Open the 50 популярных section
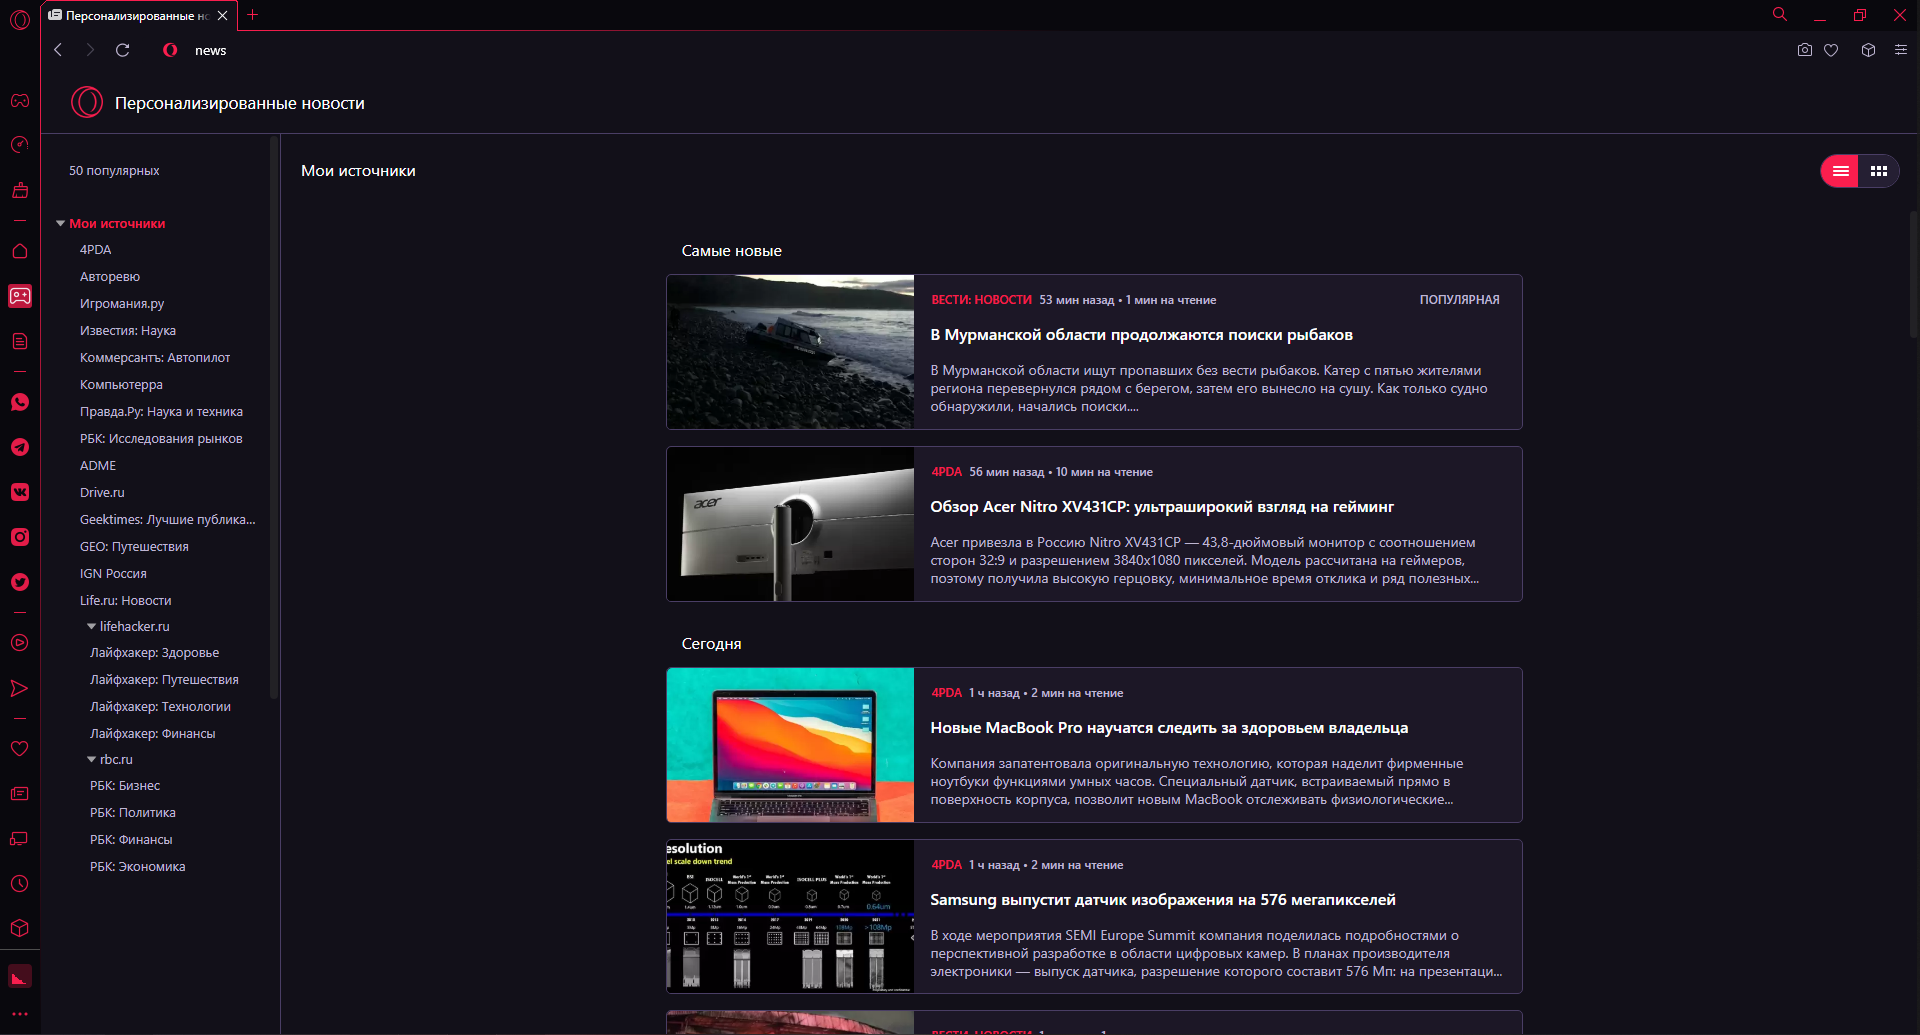This screenshot has width=1920, height=1035. click(x=114, y=171)
